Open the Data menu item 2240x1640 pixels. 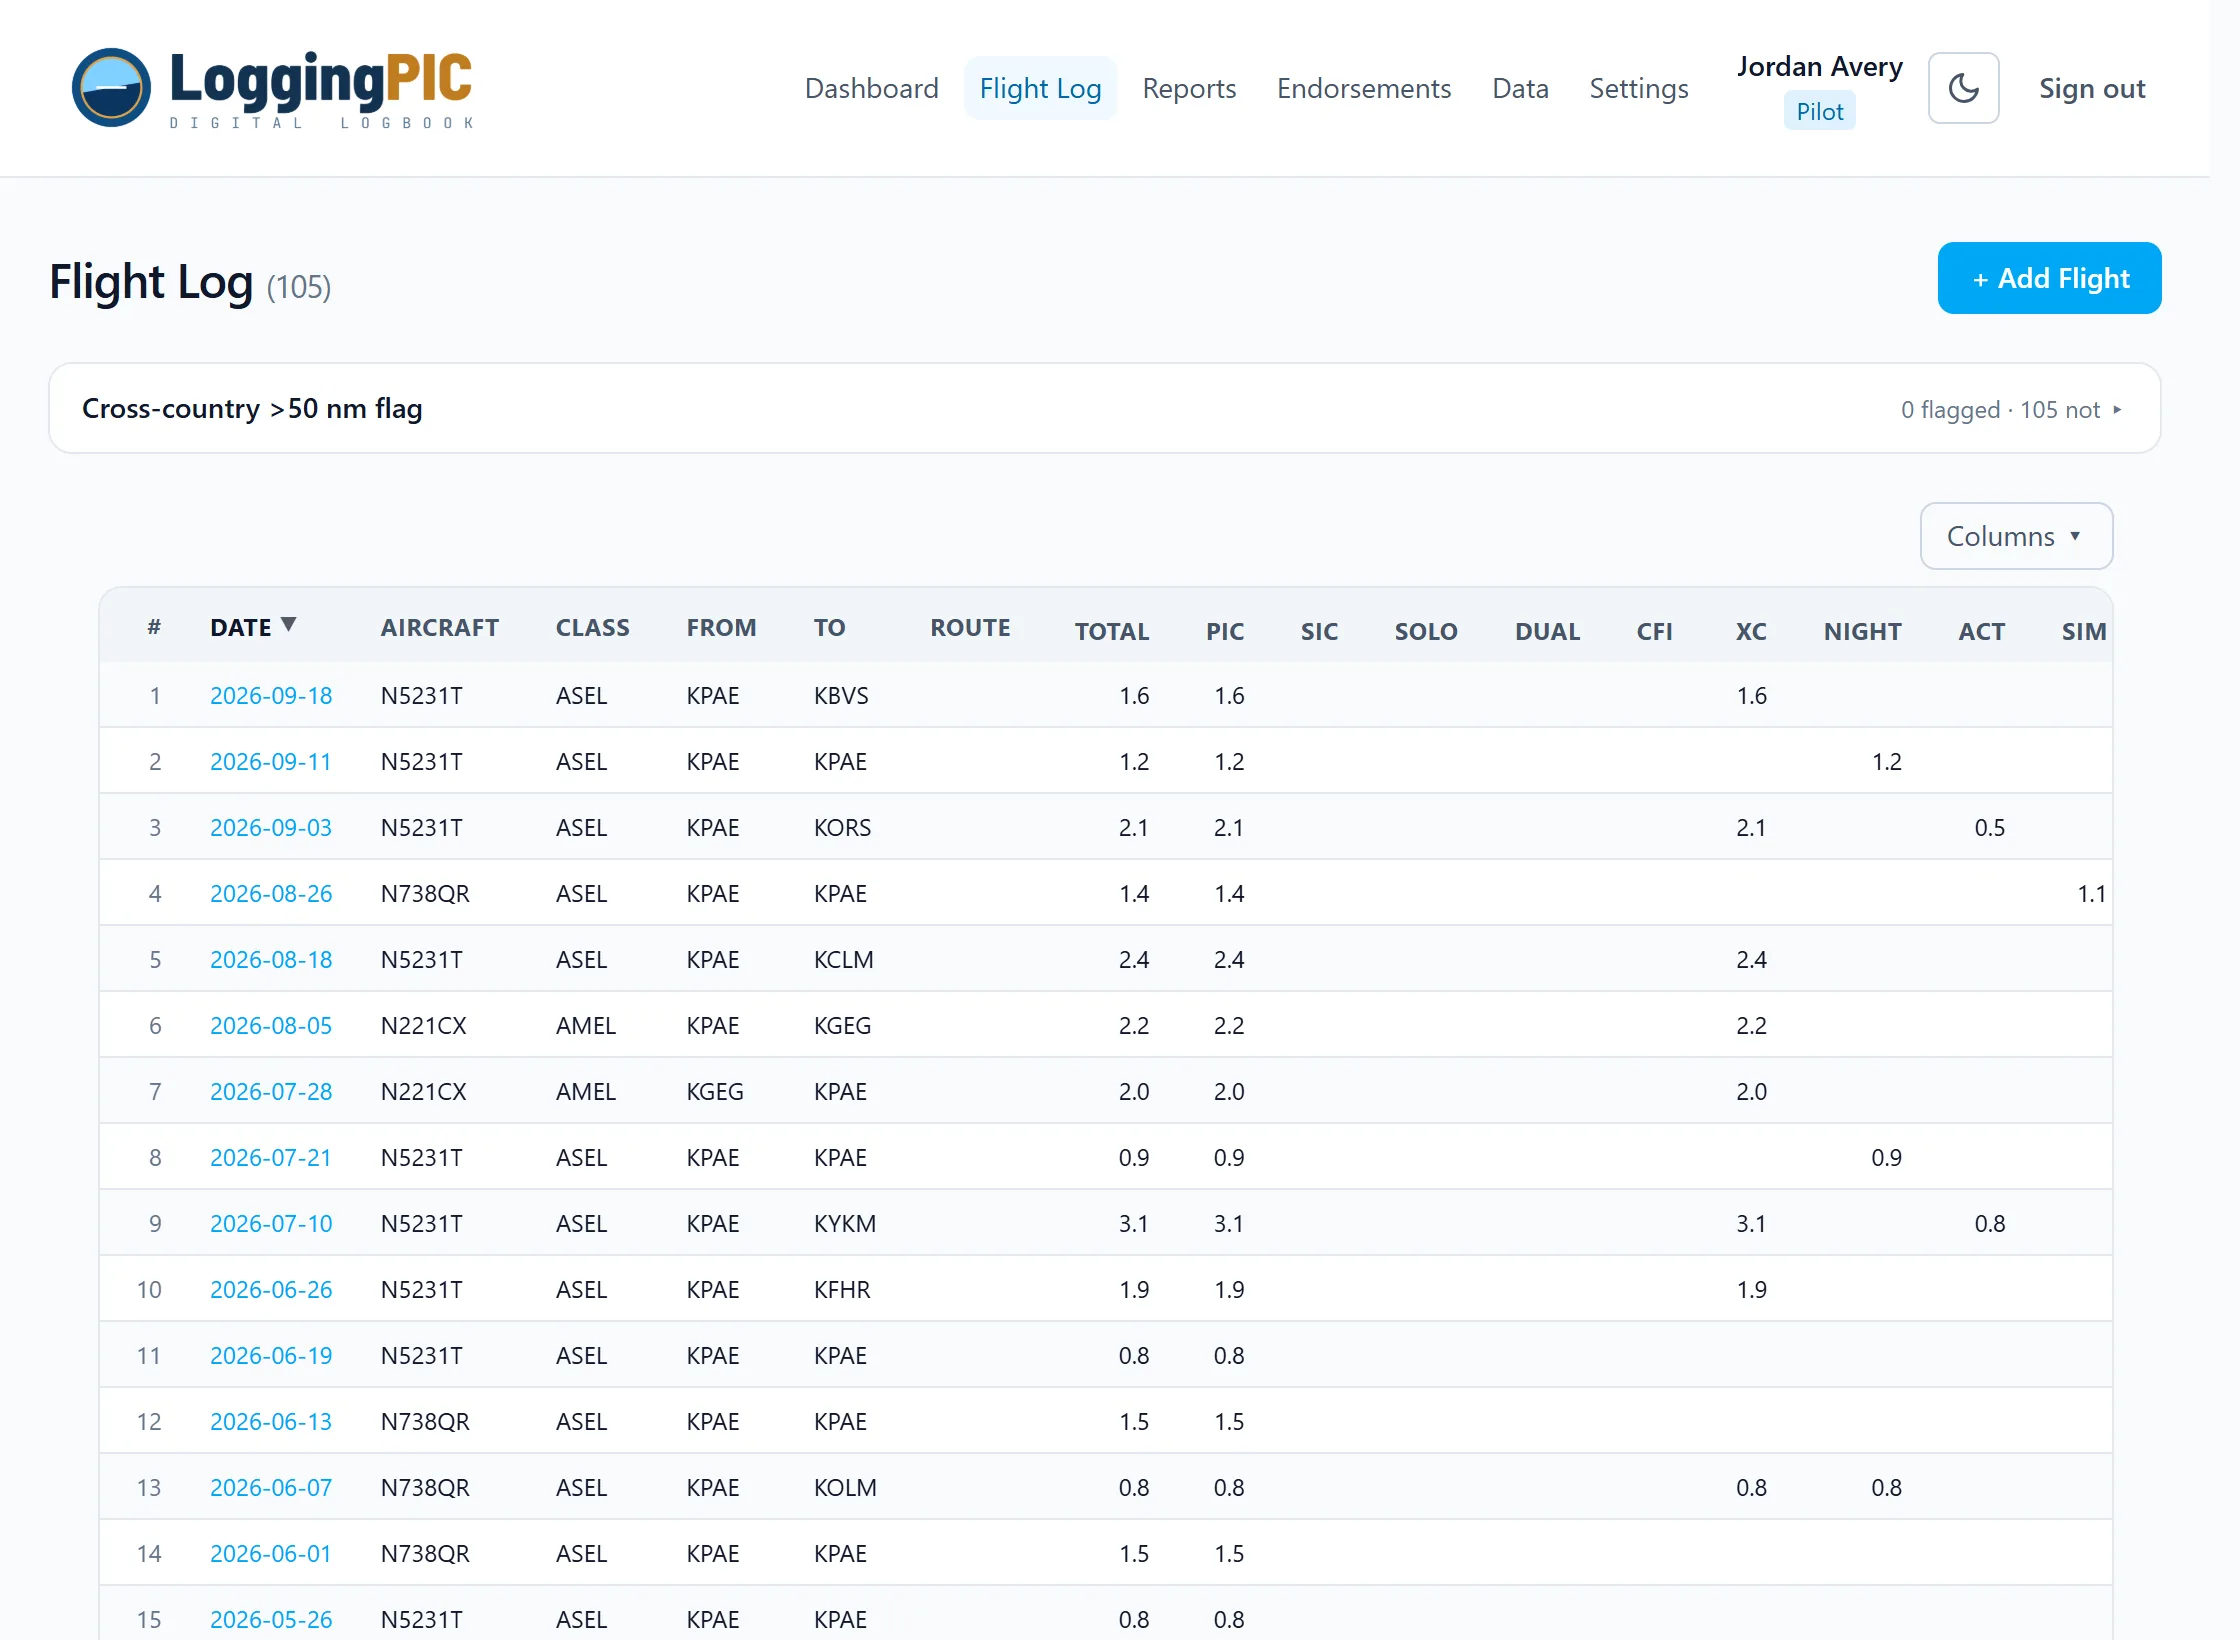click(x=1520, y=88)
